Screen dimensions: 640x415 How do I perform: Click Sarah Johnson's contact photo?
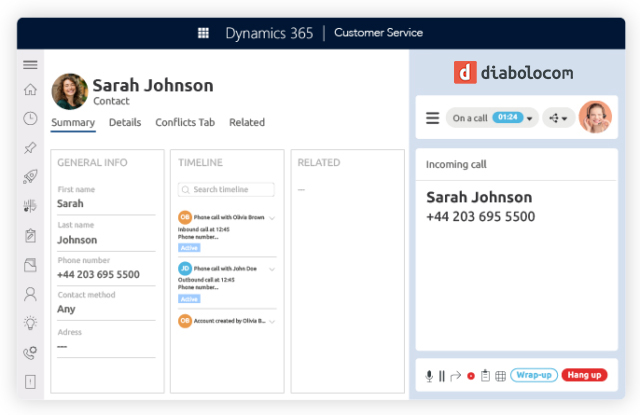(70, 91)
